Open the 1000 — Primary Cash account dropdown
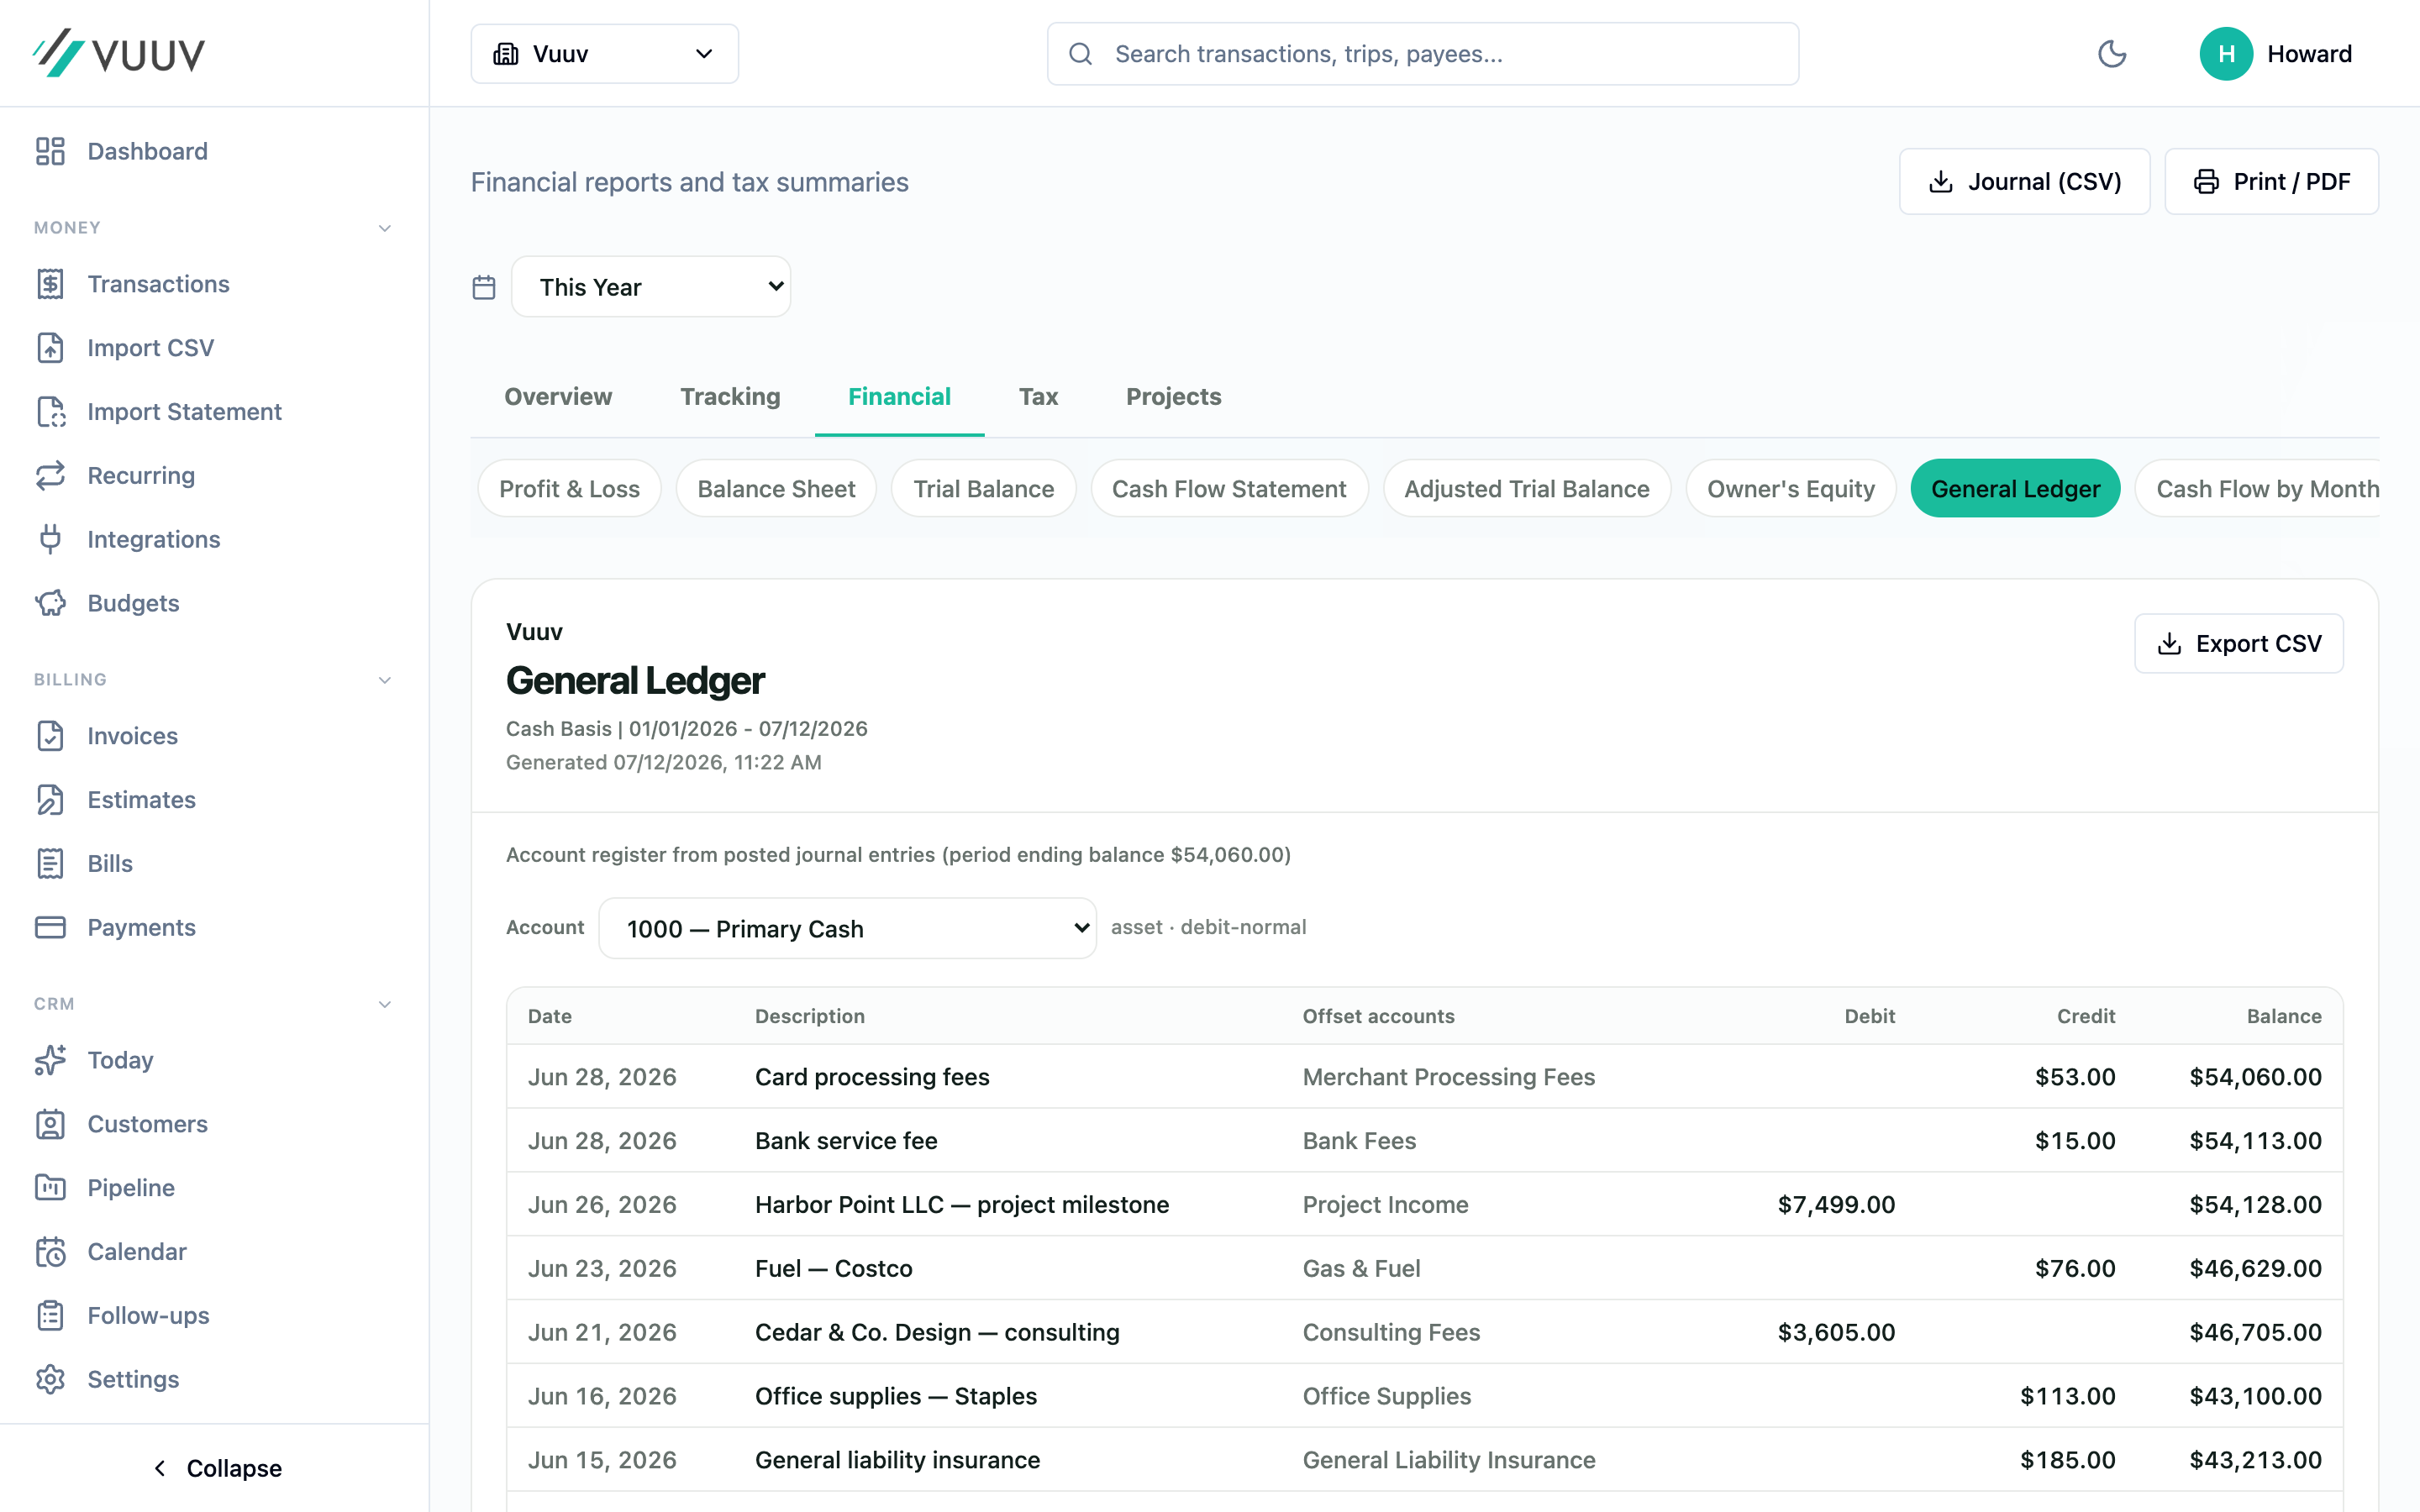The height and width of the screenshot is (1512, 2420). 848,928
